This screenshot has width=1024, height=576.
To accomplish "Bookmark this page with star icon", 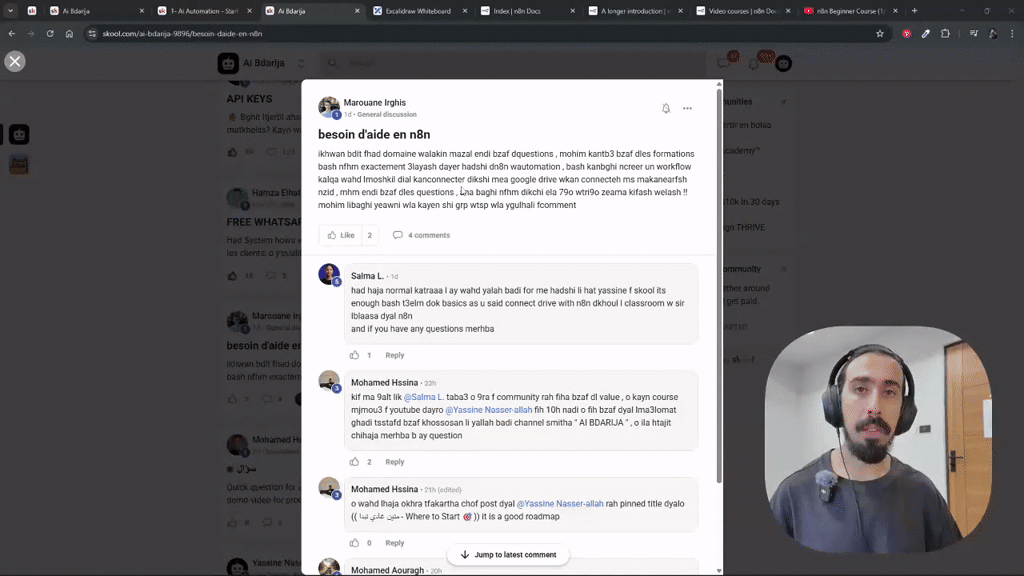I will pyautogui.click(x=880, y=33).
